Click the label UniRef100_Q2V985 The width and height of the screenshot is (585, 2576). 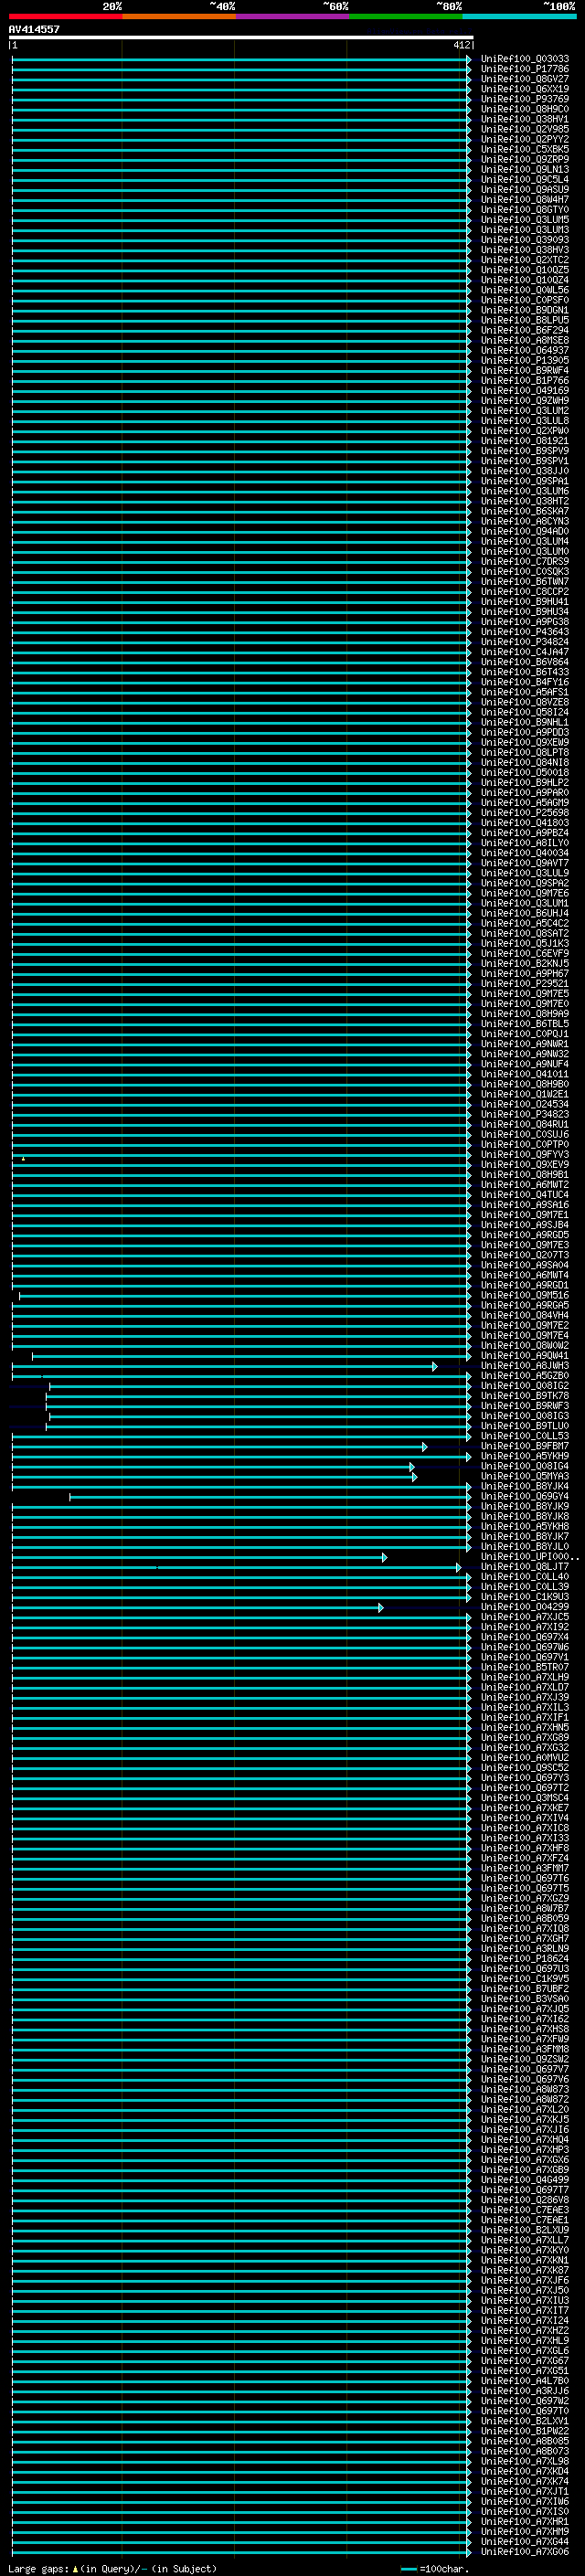click(524, 129)
